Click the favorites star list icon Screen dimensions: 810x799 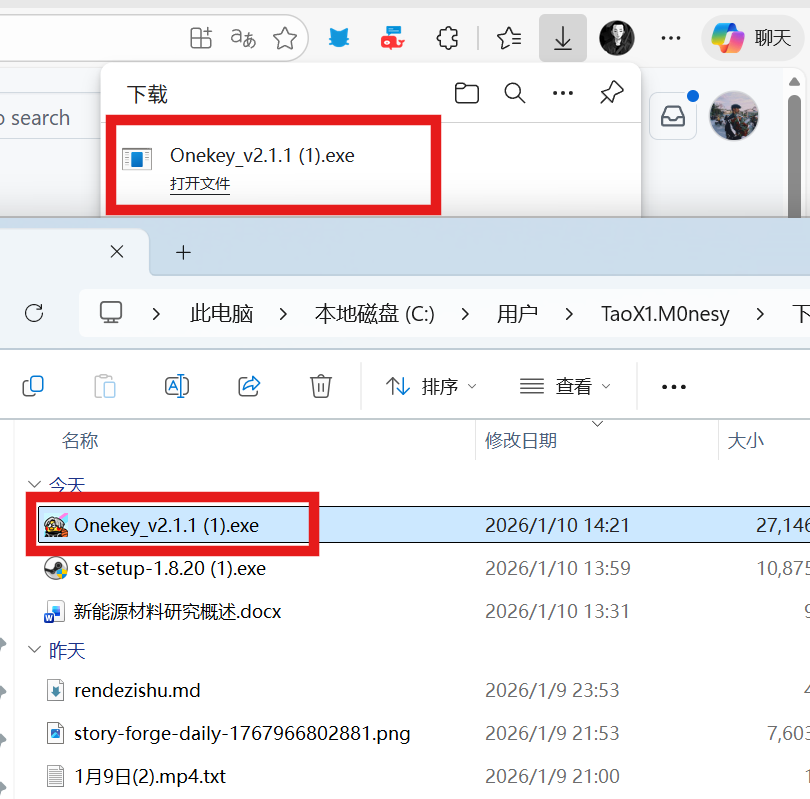click(509, 39)
